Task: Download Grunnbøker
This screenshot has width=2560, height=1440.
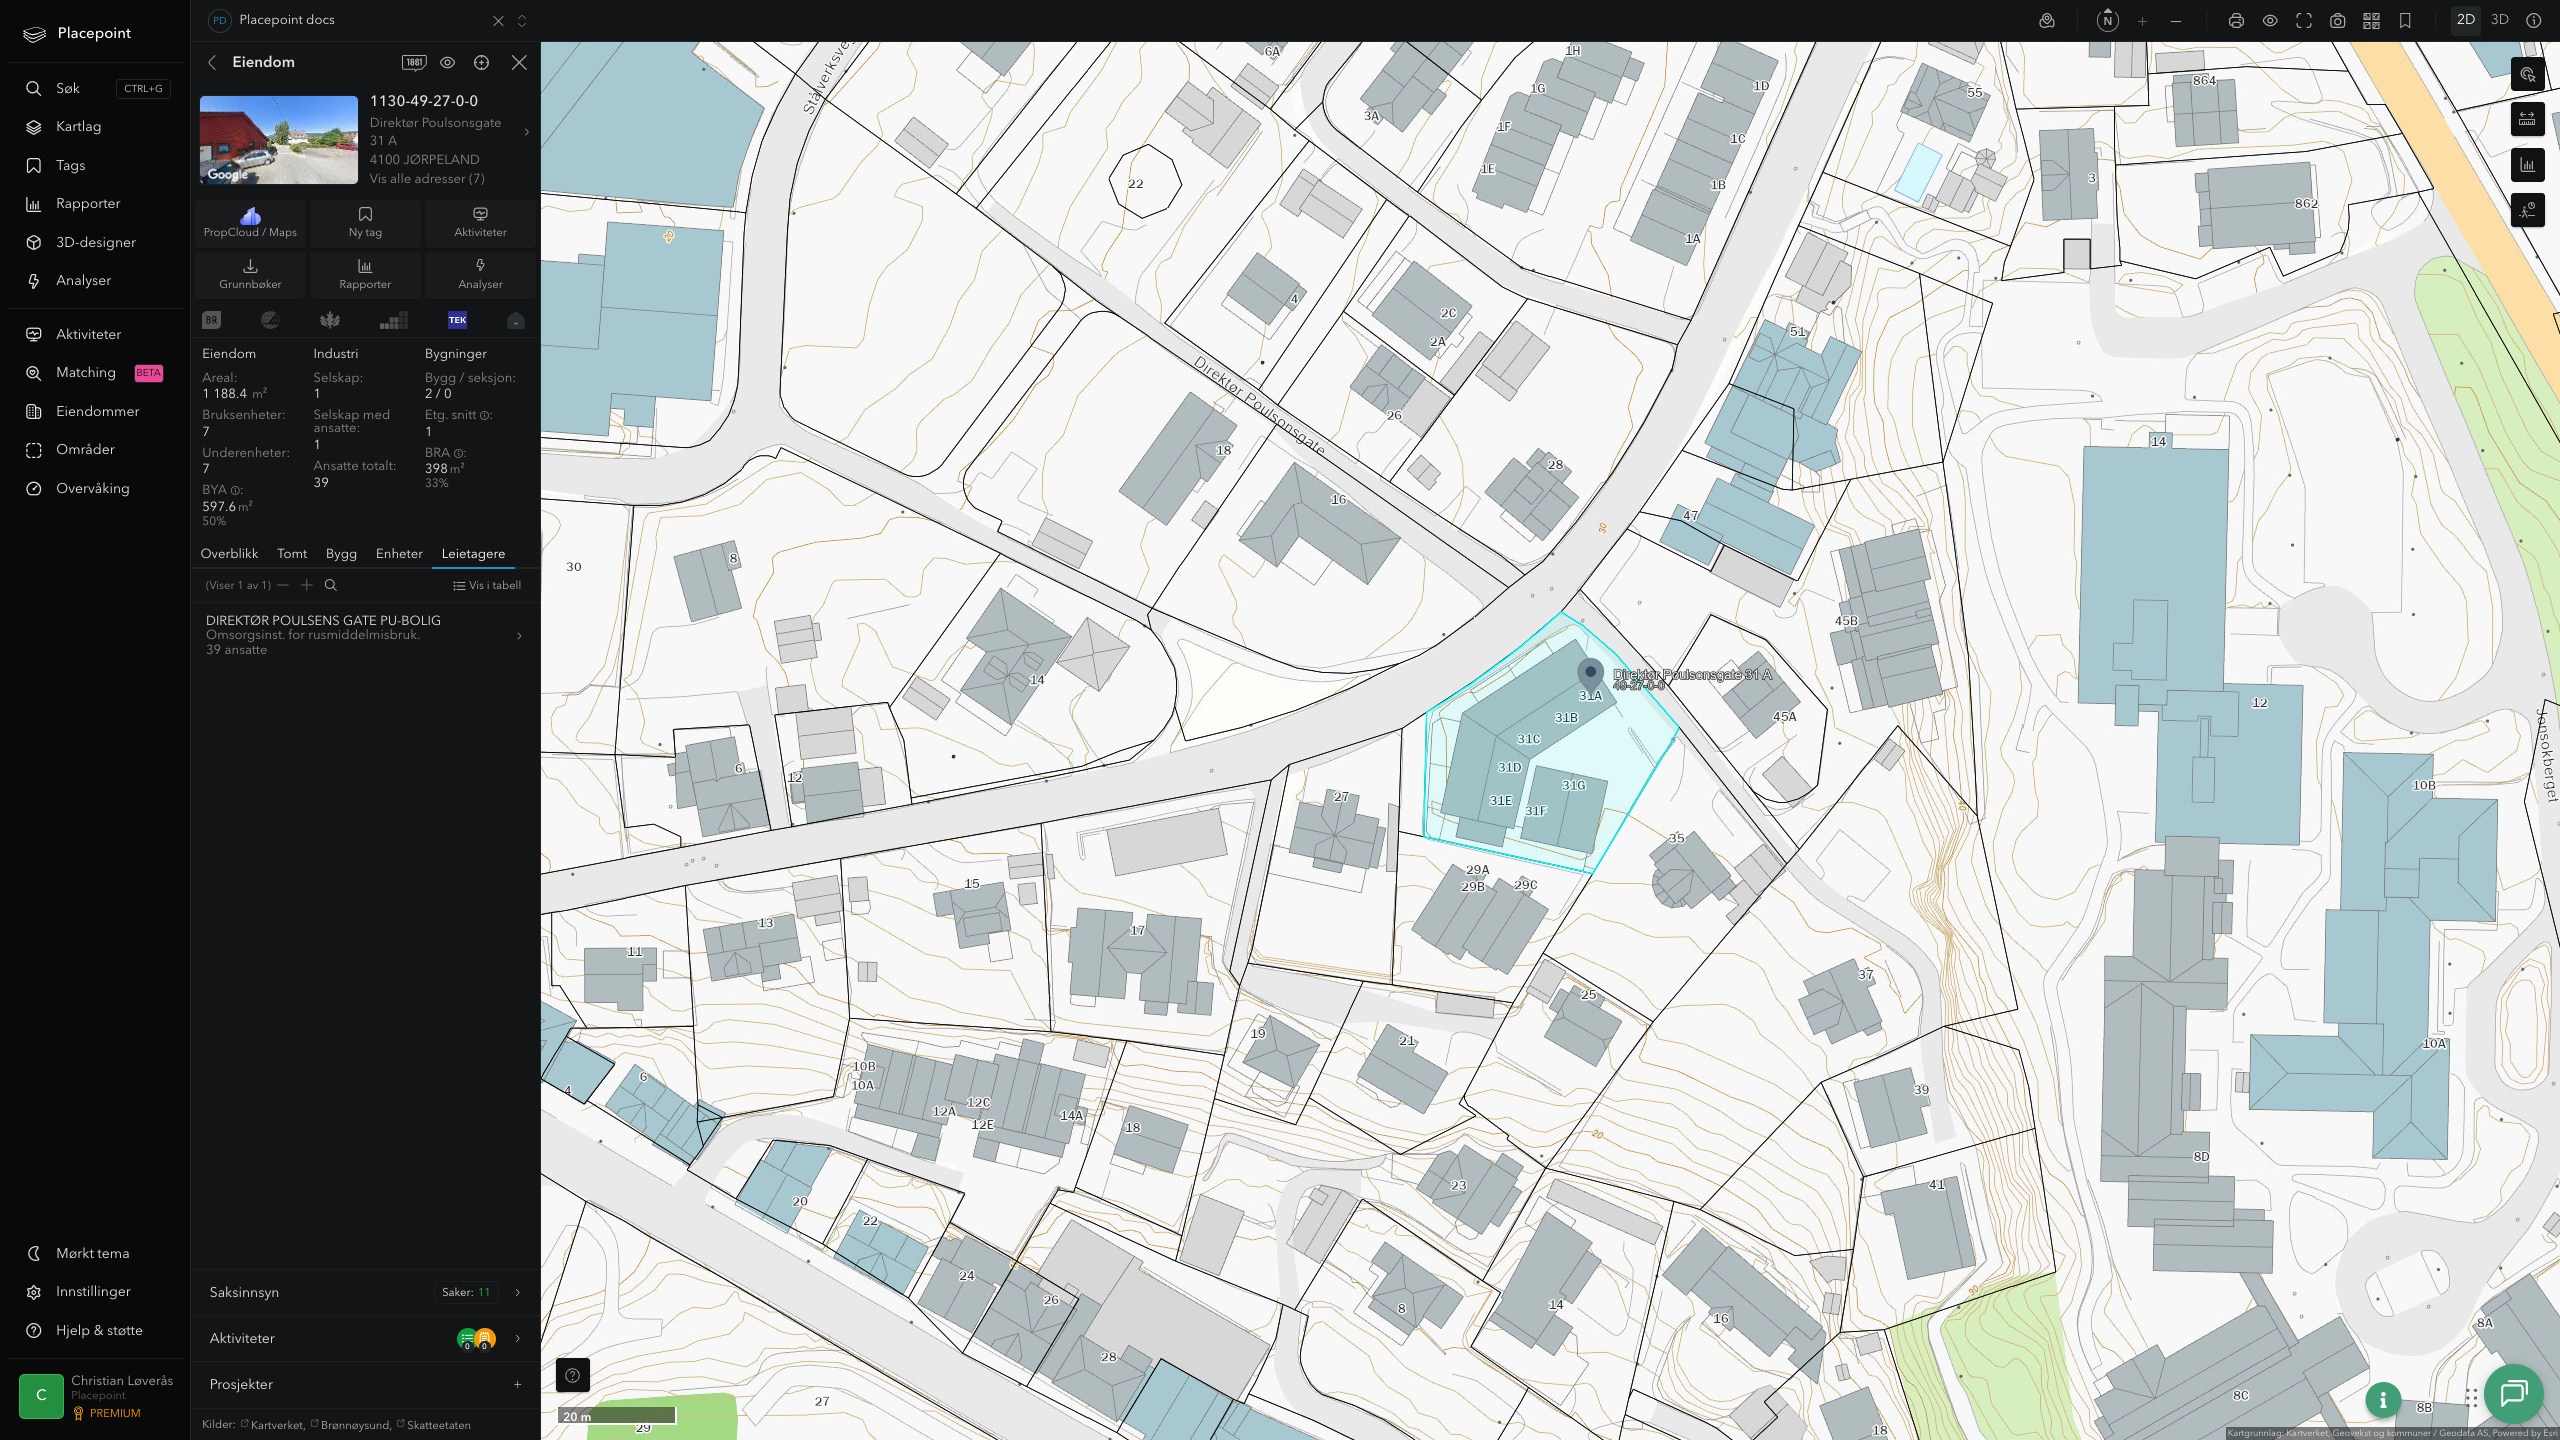Action: pyautogui.click(x=250, y=274)
